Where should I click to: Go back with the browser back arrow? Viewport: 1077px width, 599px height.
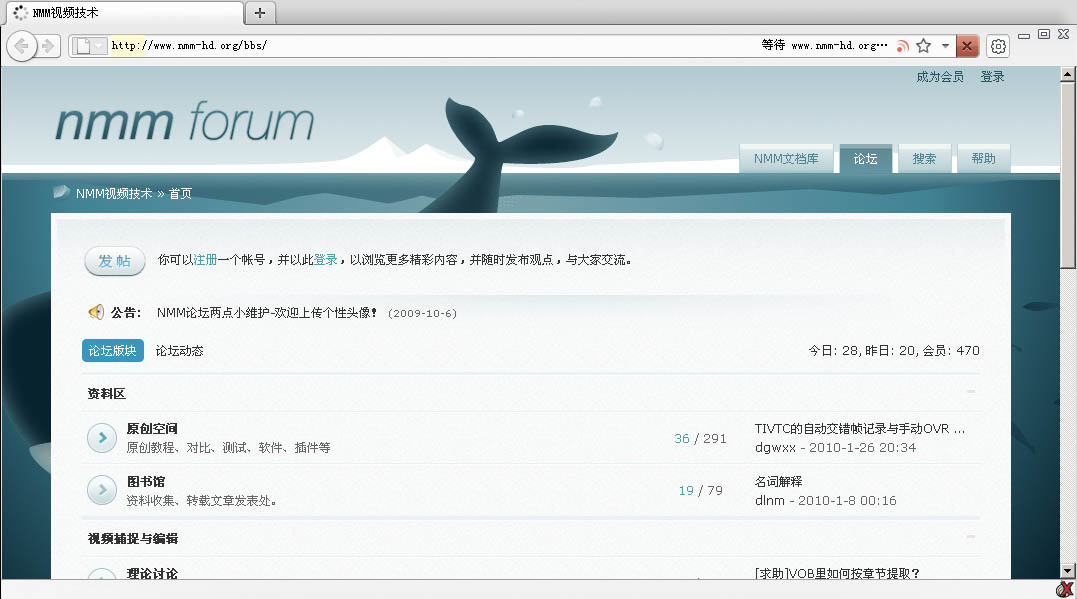[21, 46]
